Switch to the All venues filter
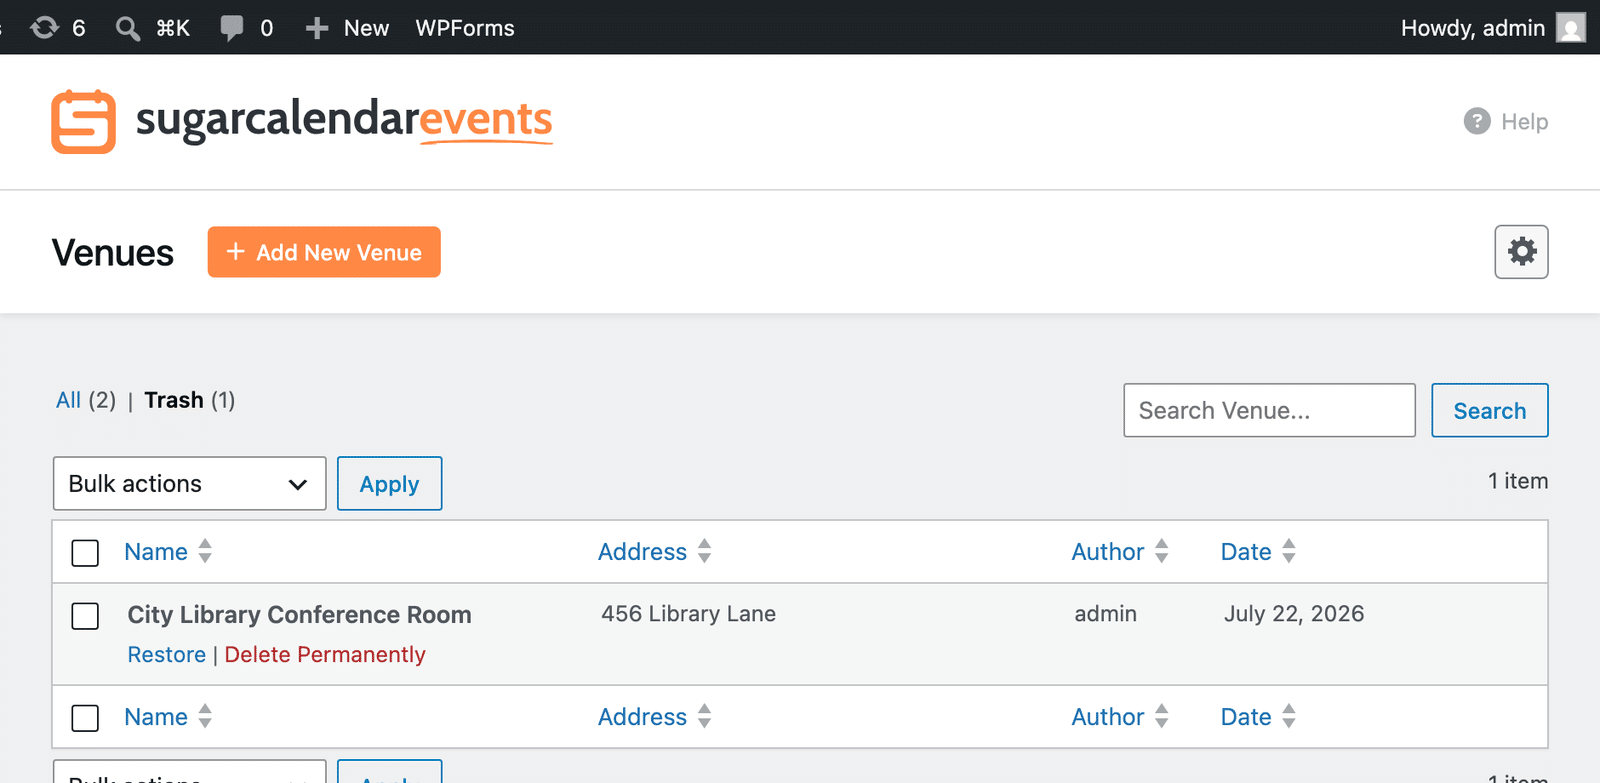The height and width of the screenshot is (783, 1600). 68,400
